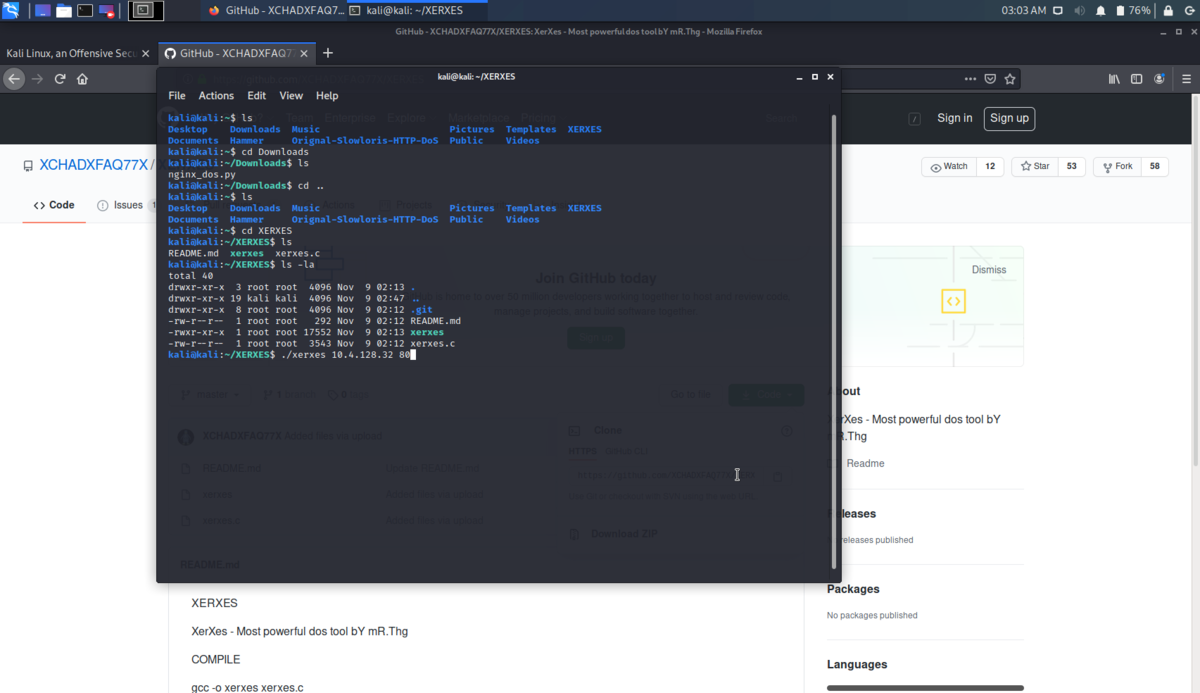Launch terminal emulator from the top panel
1200x693 pixels.
point(85,11)
